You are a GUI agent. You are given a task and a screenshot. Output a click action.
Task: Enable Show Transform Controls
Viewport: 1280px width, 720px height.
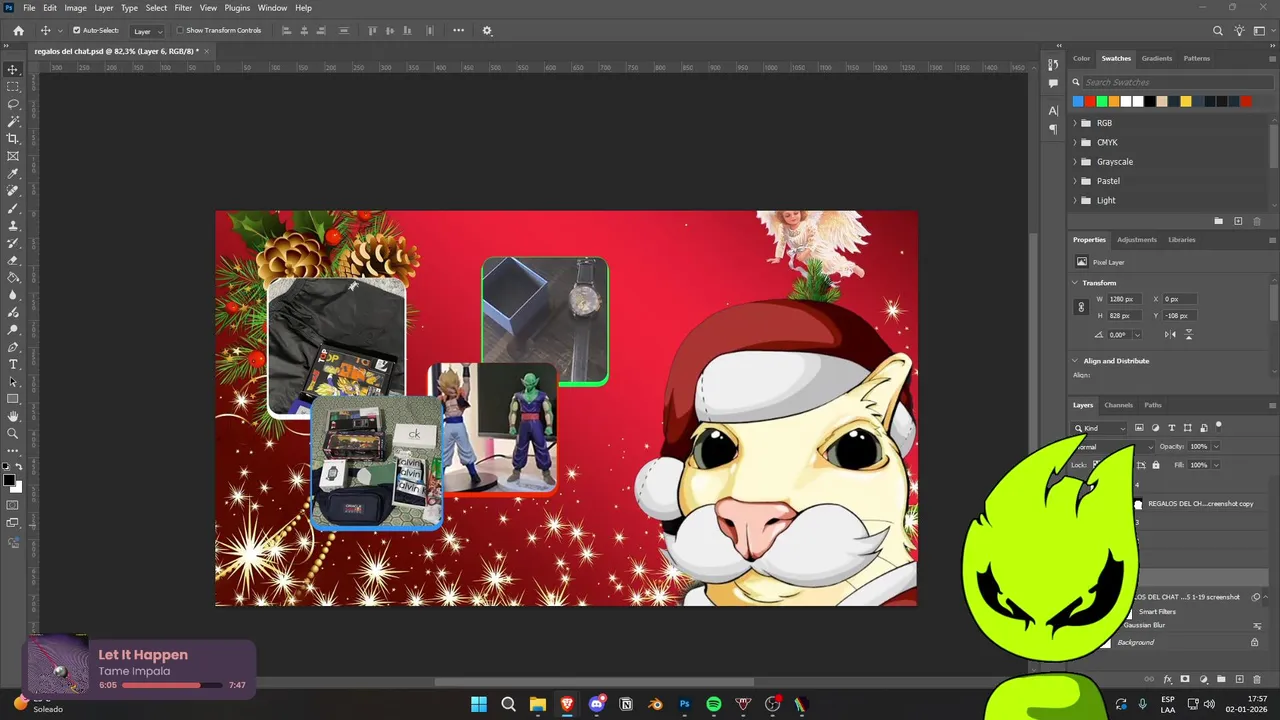(x=180, y=31)
